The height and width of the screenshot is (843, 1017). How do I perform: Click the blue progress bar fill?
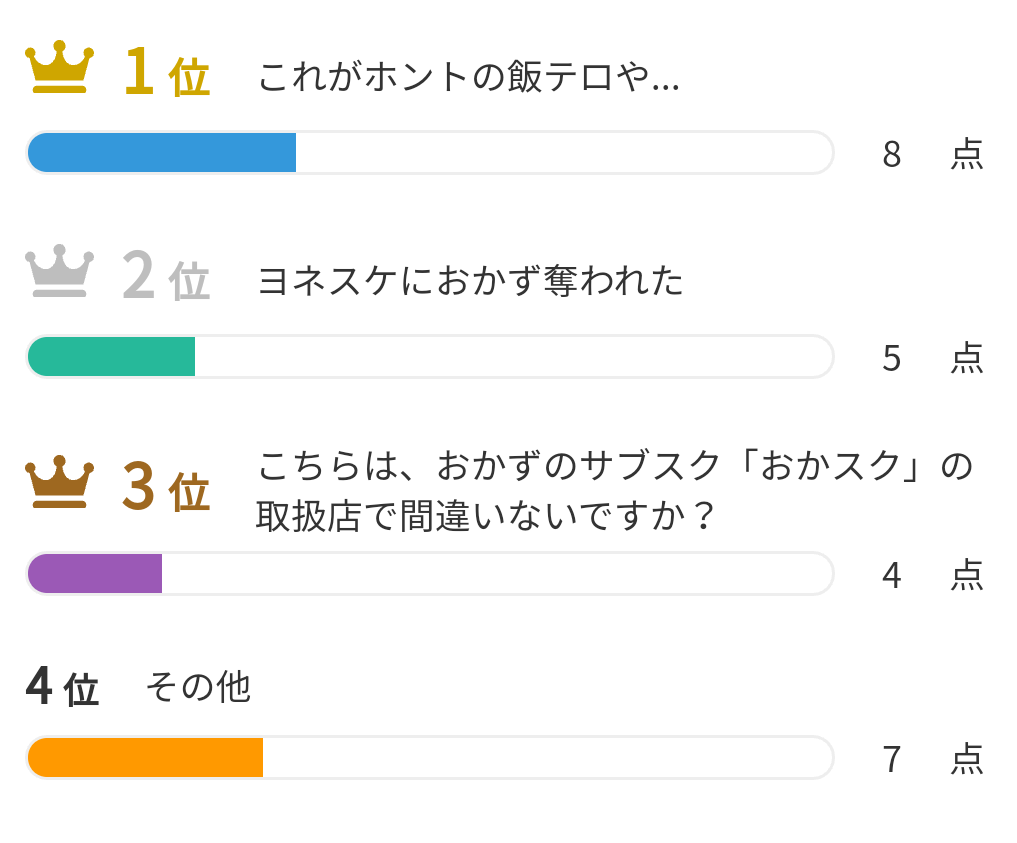click(x=162, y=152)
